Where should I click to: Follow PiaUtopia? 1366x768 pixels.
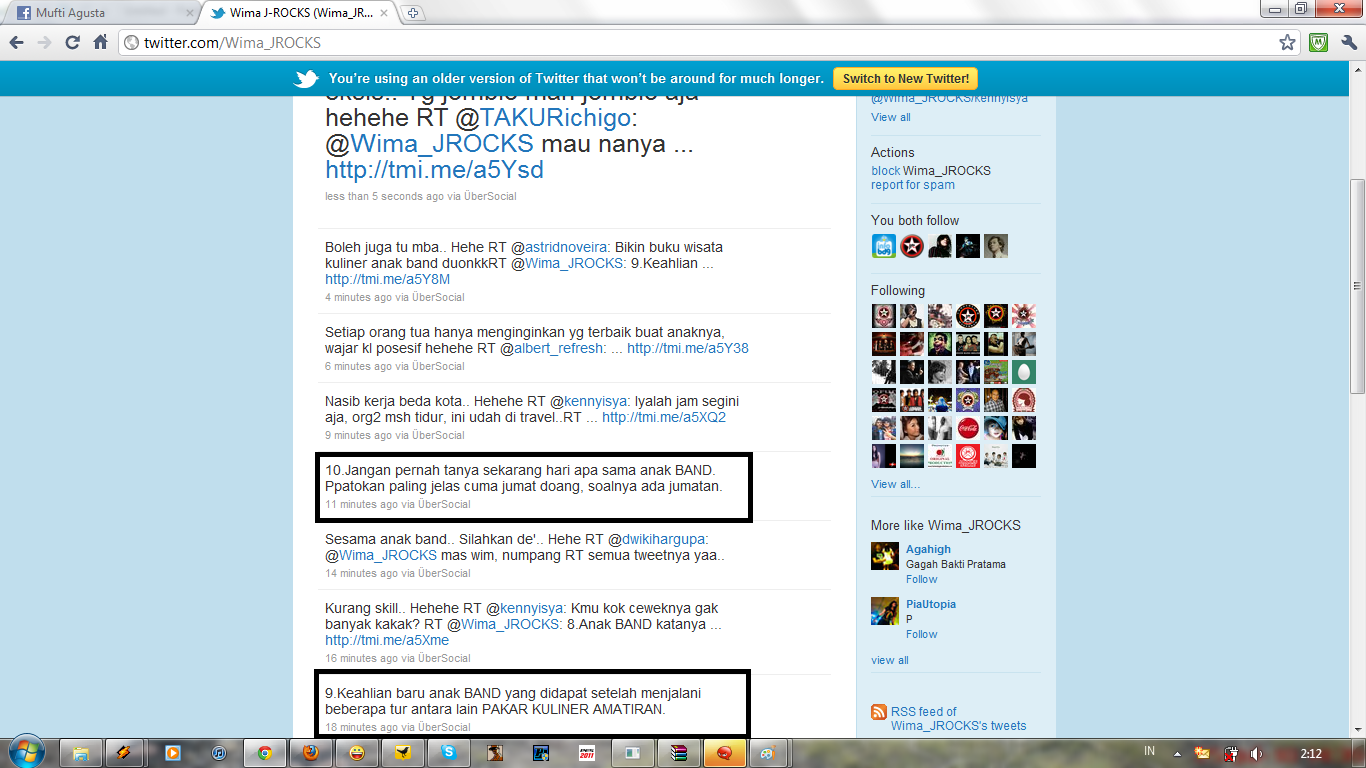click(x=922, y=634)
